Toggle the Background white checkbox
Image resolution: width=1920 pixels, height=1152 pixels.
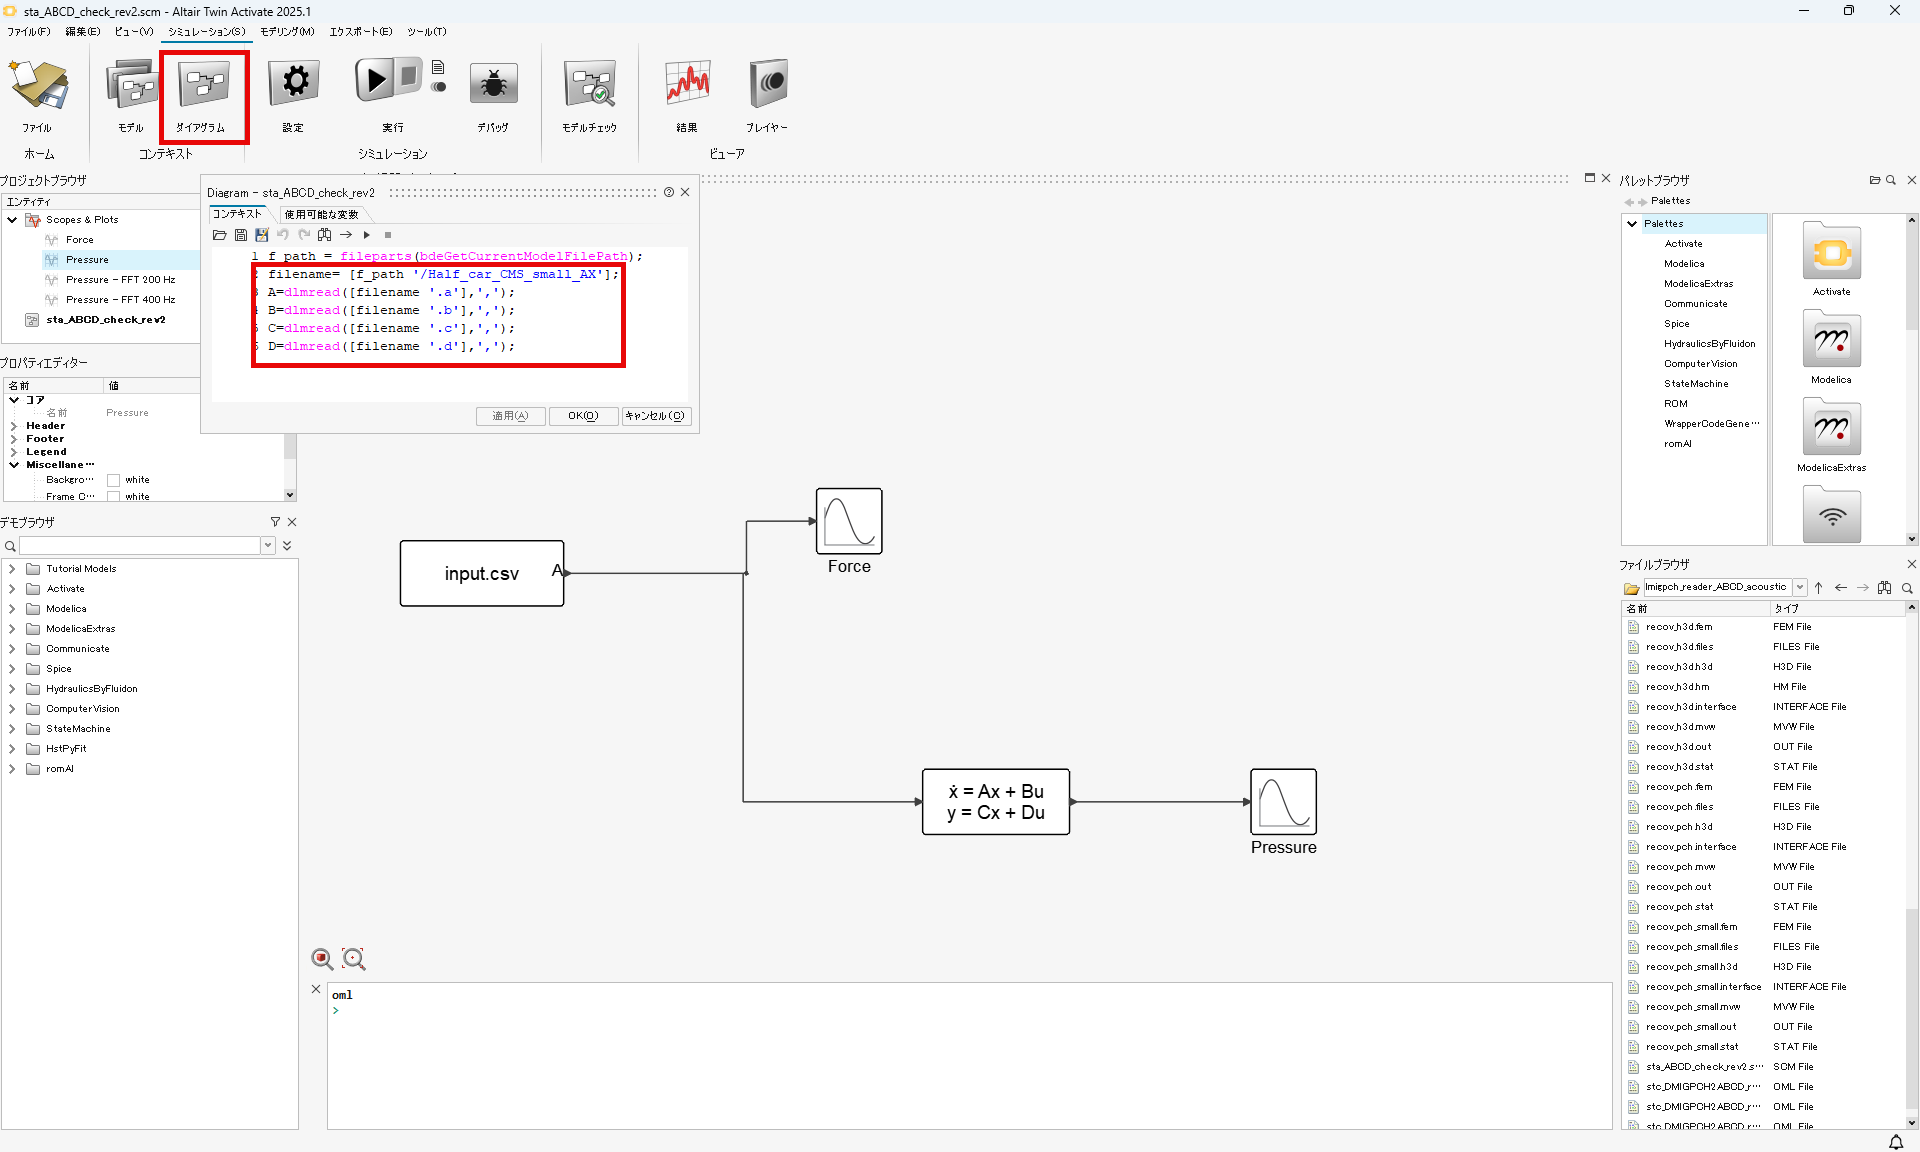pyautogui.click(x=114, y=480)
